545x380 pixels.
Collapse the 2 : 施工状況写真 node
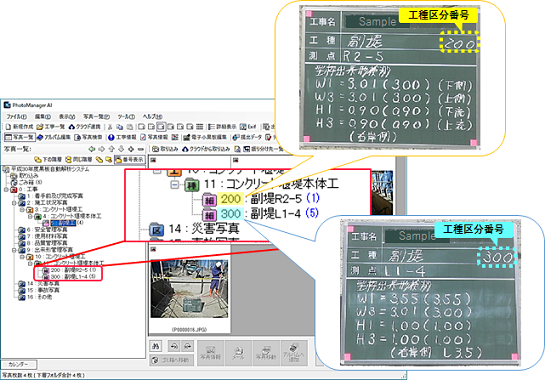click(x=14, y=203)
